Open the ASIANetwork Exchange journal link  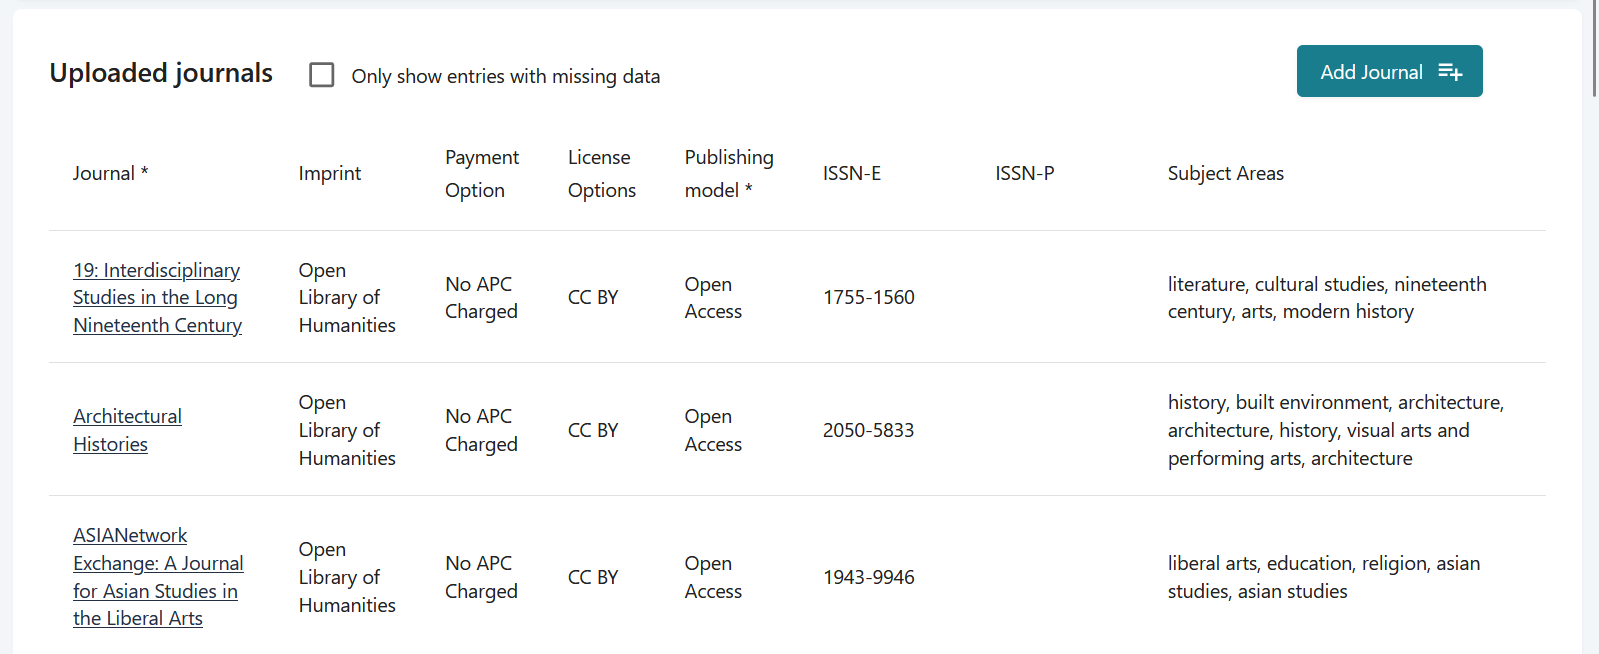(157, 577)
